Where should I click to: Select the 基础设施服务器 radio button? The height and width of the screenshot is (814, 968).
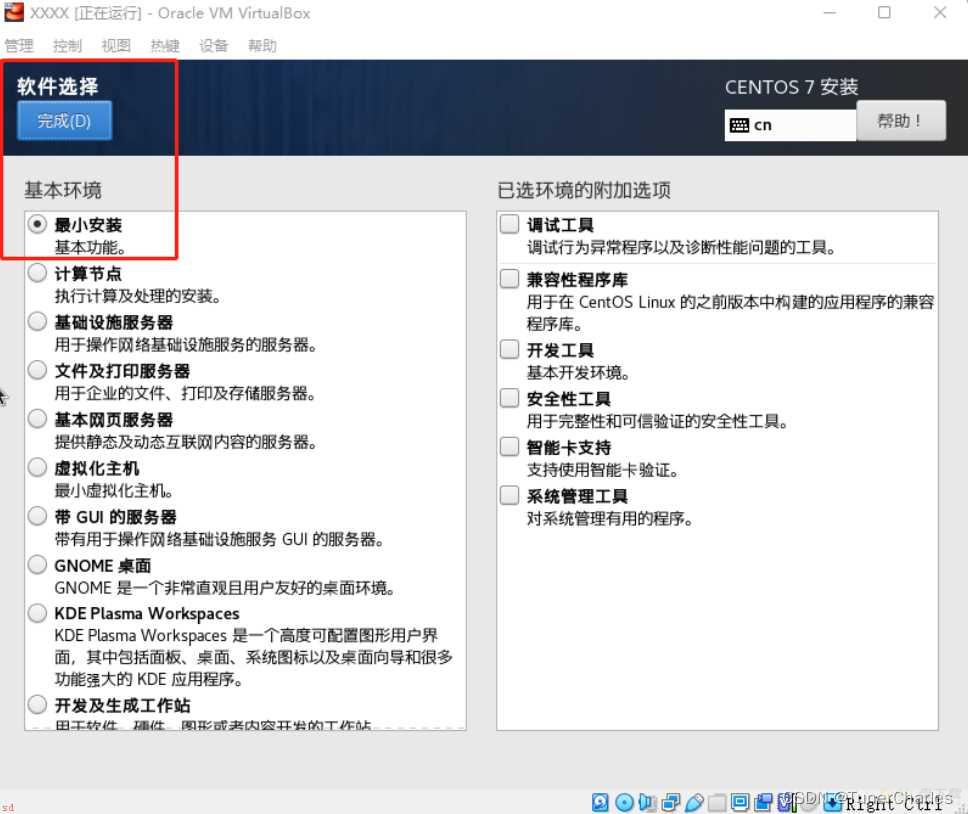[x=37, y=322]
